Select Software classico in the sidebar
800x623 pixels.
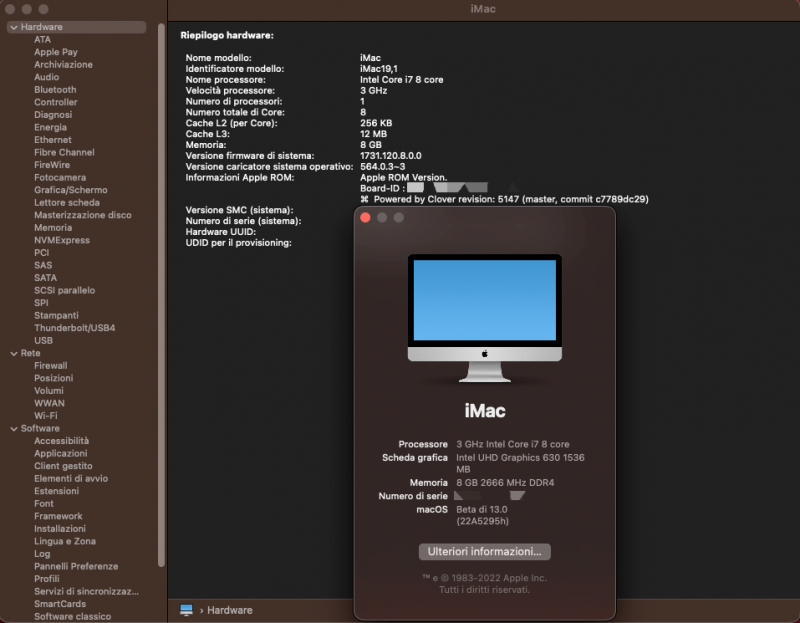click(x=72, y=616)
